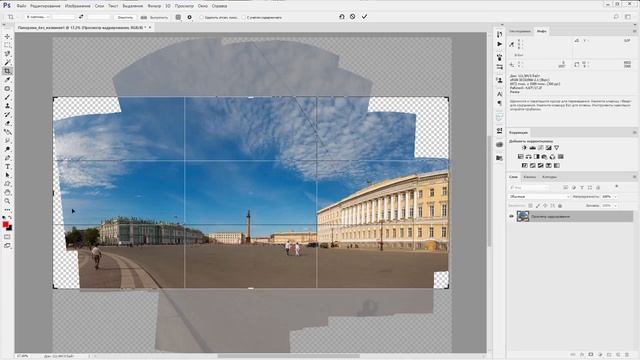The height and width of the screenshot is (360, 640).
Task: Toggle Delete Cropped Pixels checkbox
Action: click(201, 18)
